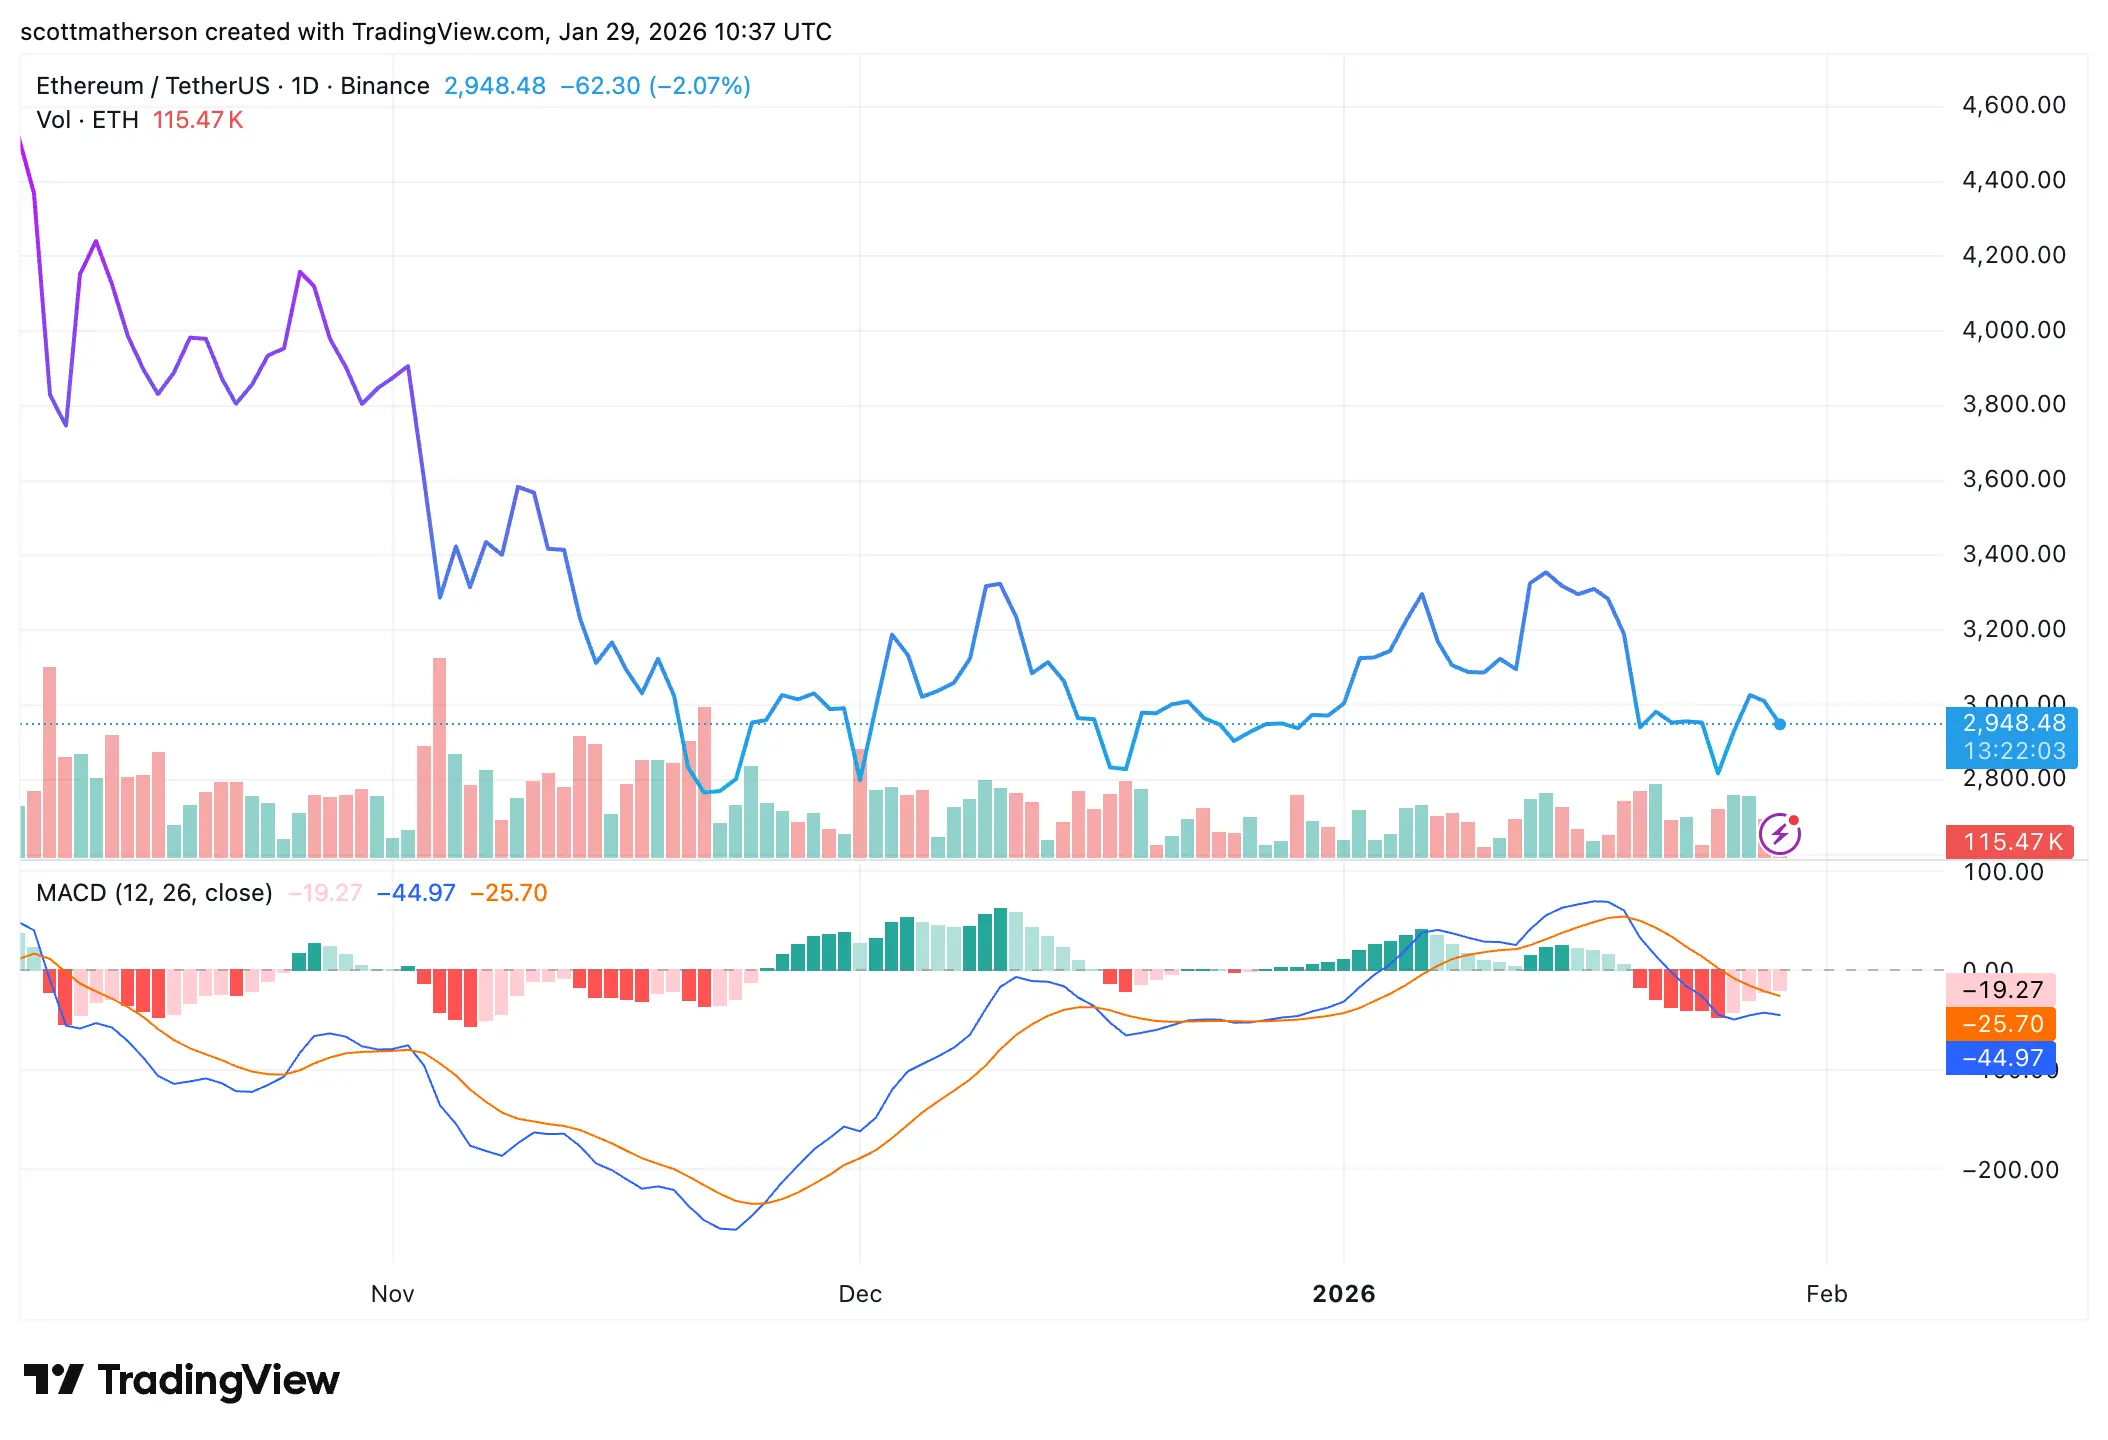Open the MACD (12, 26, close) legend
The image size is (2108, 1440).
pyautogui.click(x=154, y=893)
